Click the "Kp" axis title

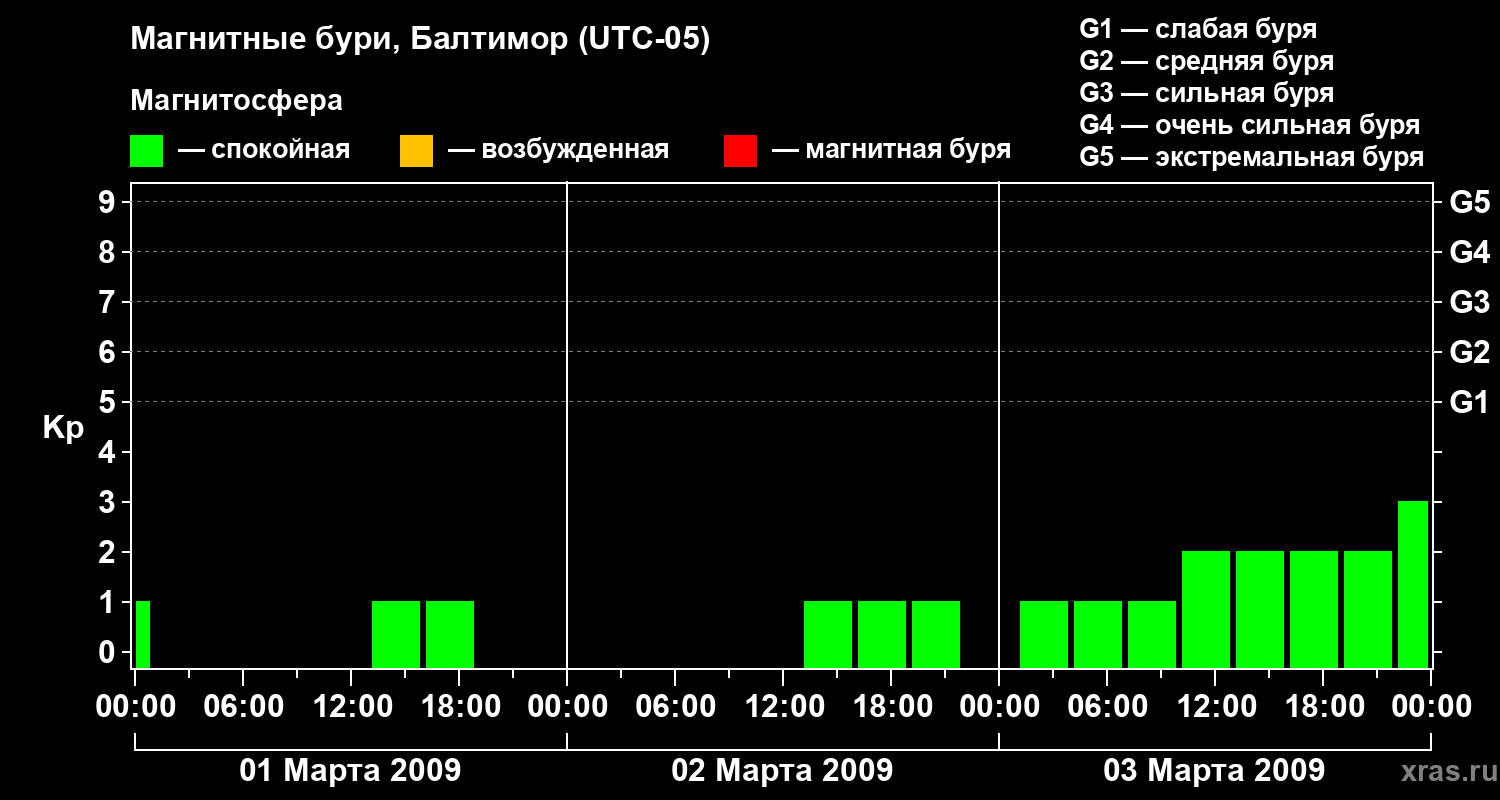pyautogui.click(x=63, y=428)
